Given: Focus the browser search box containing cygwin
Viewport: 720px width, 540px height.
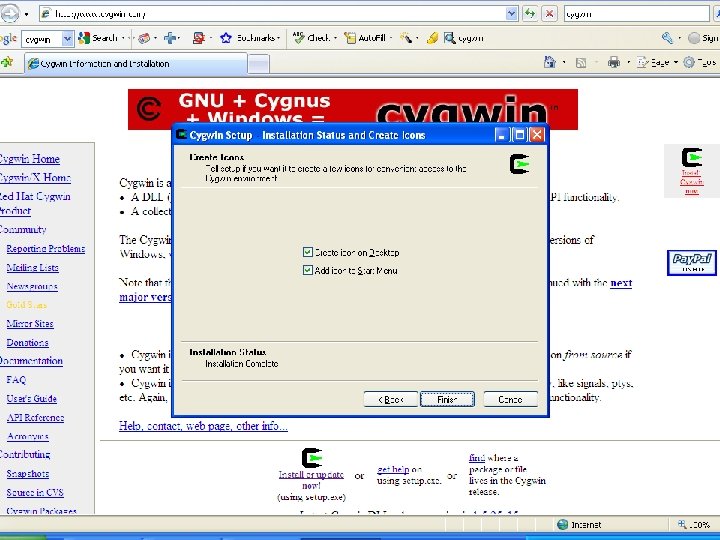Looking at the screenshot, I should (636, 14).
